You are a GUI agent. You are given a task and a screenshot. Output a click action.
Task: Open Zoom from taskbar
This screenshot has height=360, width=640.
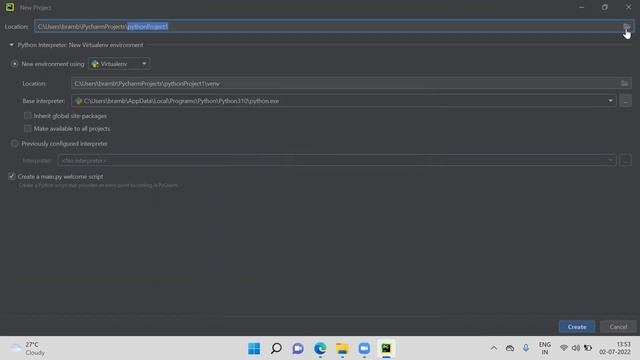pos(364,348)
